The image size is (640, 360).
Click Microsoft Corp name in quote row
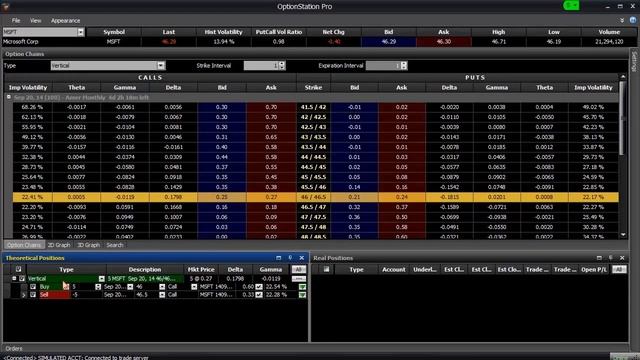coord(20,42)
